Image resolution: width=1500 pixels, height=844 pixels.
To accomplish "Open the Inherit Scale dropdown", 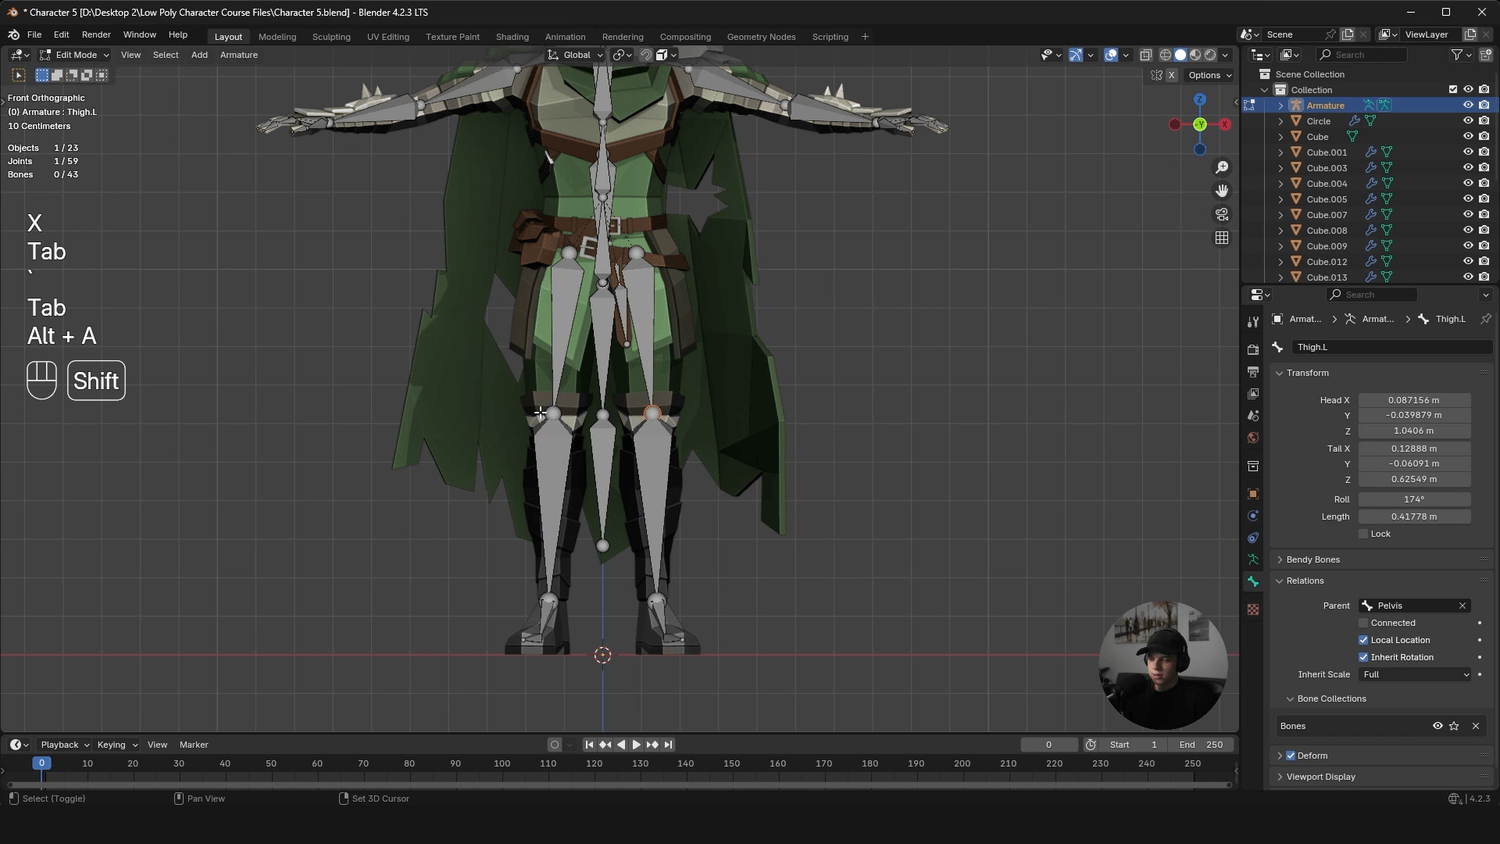I will pyautogui.click(x=1415, y=675).
